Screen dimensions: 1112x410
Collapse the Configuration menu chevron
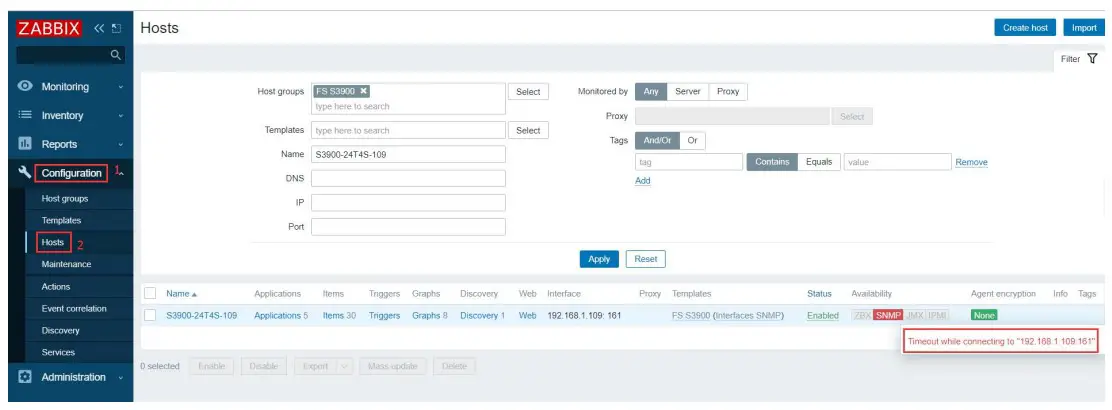[x=121, y=173]
